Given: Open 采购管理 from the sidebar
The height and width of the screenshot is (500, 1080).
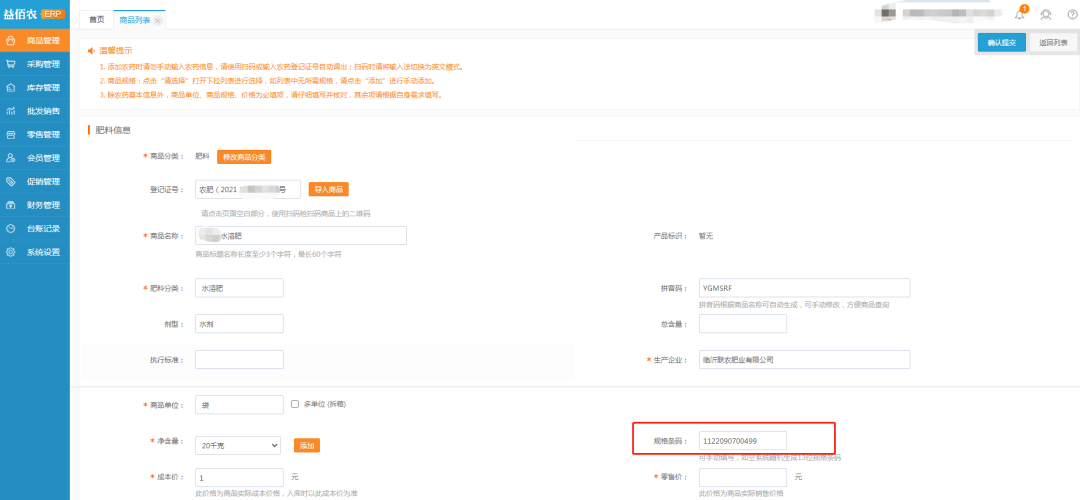Looking at the screenshot, I should [42, 64].
